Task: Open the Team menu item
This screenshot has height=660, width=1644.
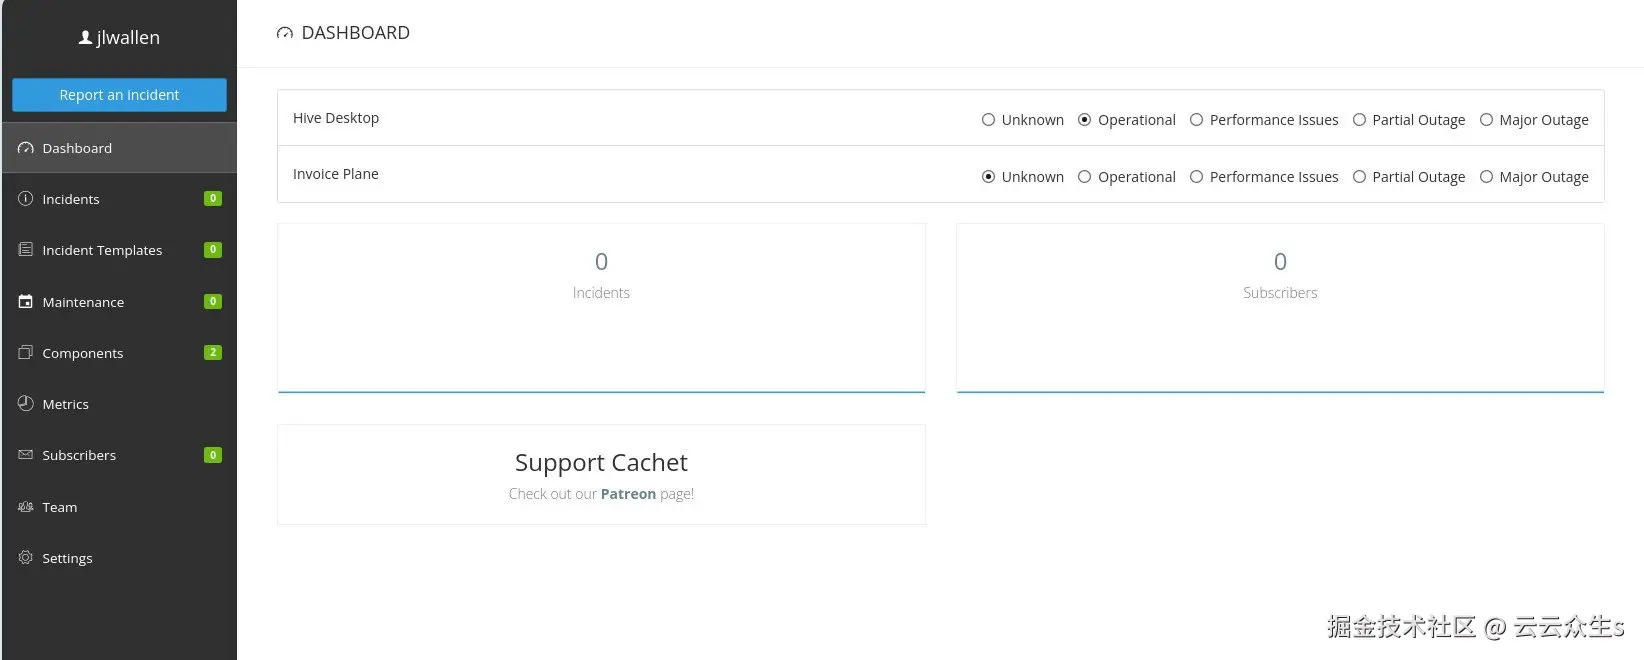Action: (60, 507)
